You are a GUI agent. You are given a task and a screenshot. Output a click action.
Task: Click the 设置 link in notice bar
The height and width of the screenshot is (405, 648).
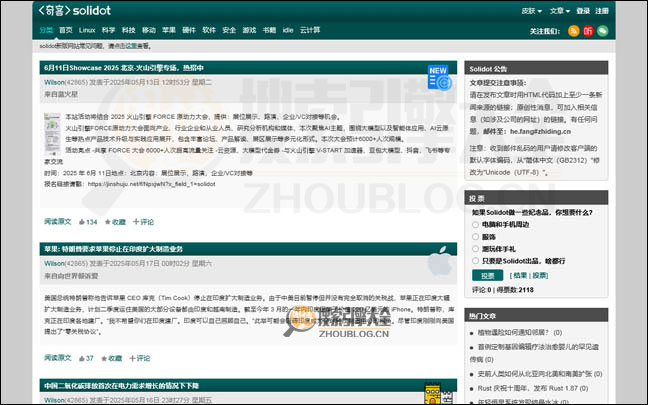131,46
